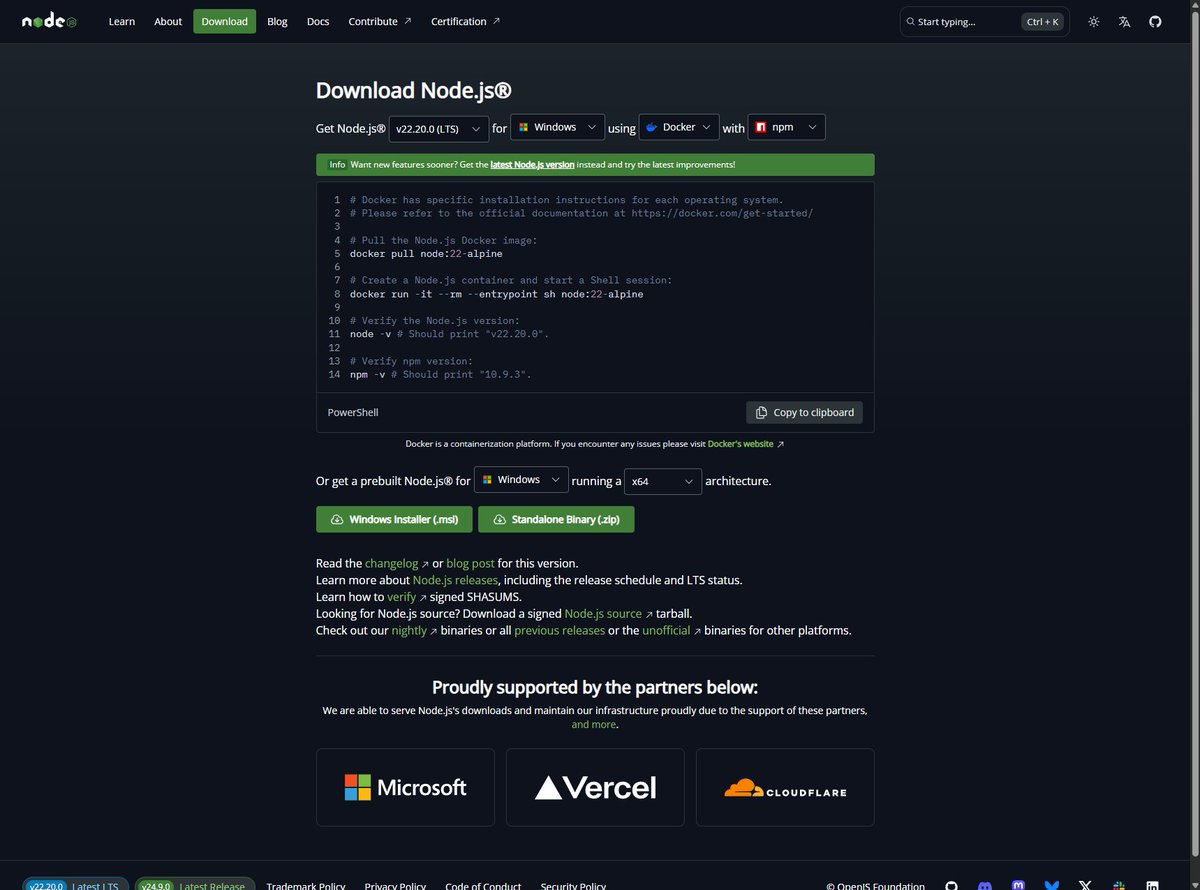The image size is (1200, 890).
Task: Open the Mastodon icon in footer
Action: pos(1018,886)
